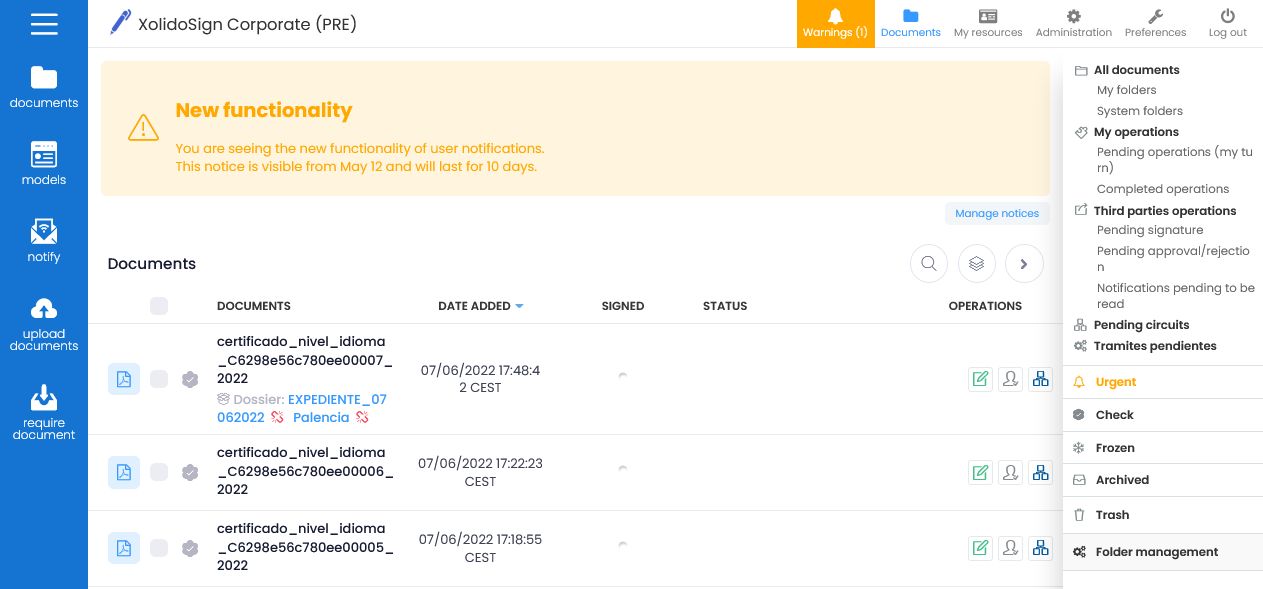Click check badge for document ee00007

coord(190,379)
